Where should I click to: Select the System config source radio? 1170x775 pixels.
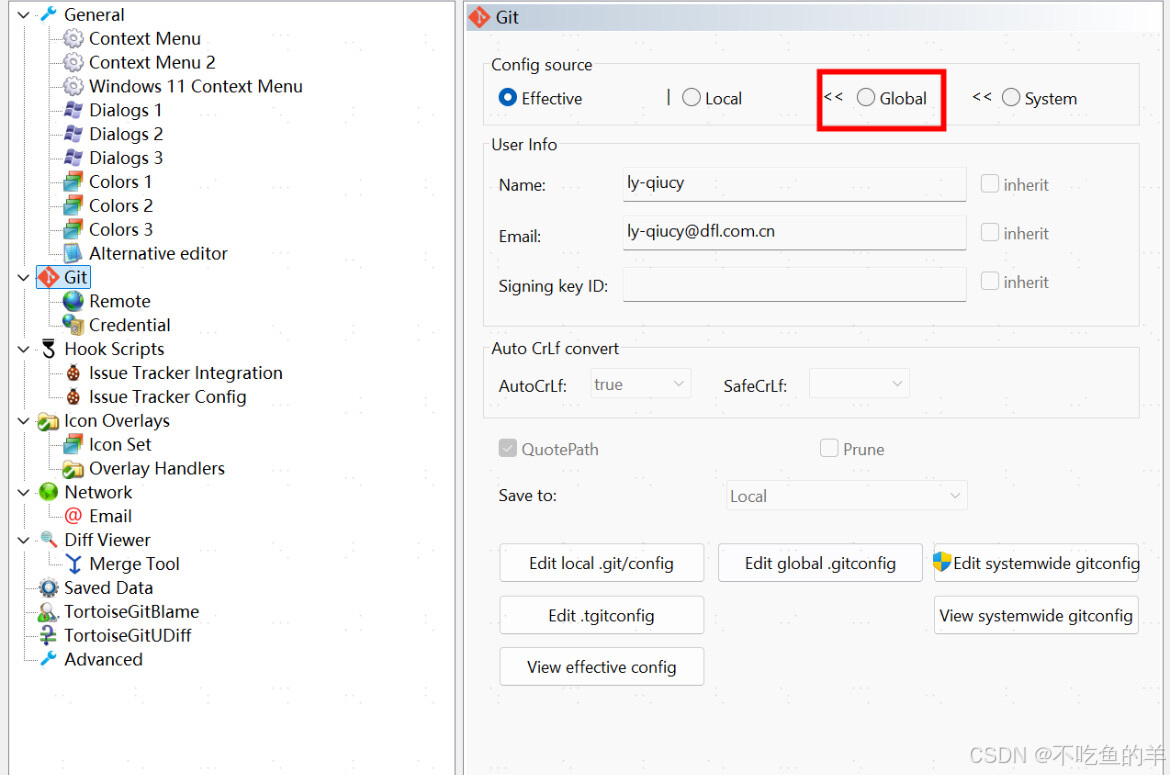coord(1011,98)
